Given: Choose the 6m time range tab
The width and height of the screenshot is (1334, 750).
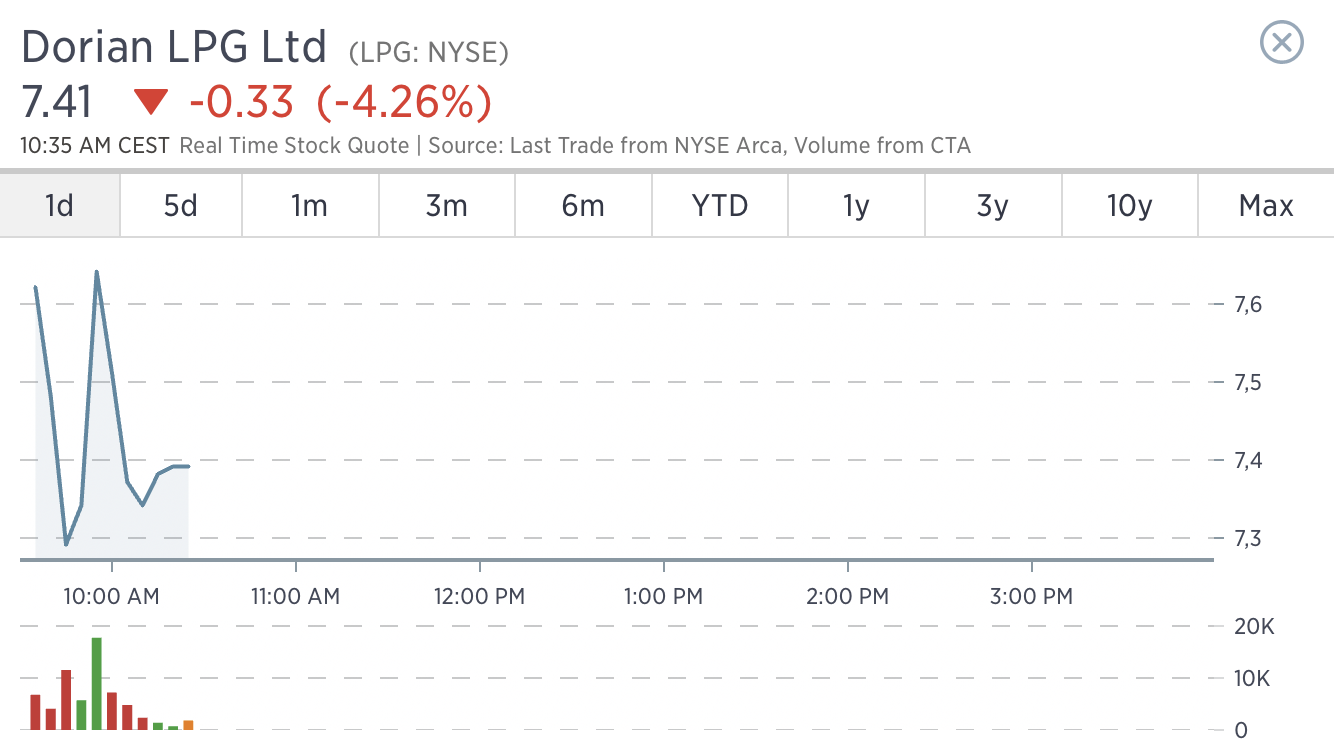Looking at the screenshot, I should click(583, 206).
